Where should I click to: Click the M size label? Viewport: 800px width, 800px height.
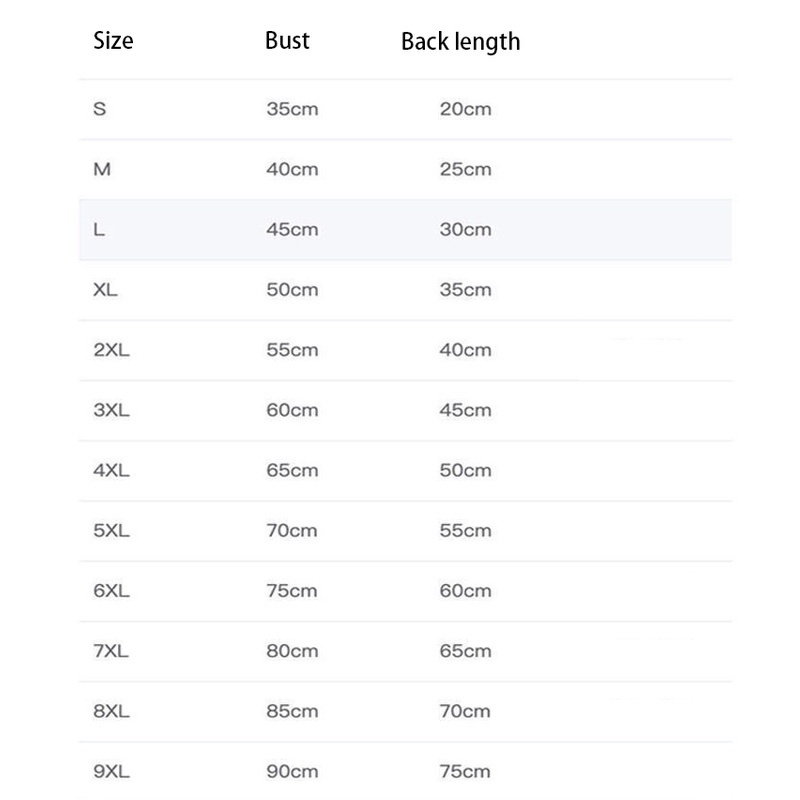click(x=101, y=169)
